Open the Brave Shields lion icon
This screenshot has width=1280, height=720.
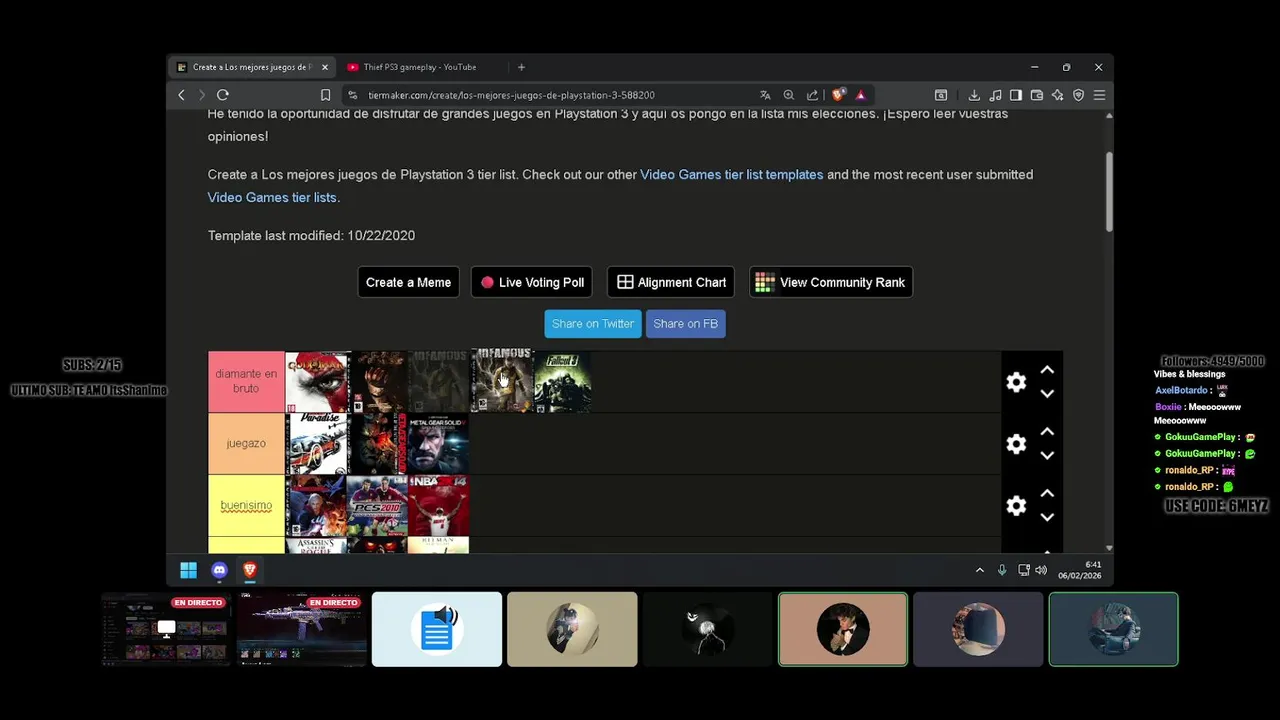tap(838, 95)
